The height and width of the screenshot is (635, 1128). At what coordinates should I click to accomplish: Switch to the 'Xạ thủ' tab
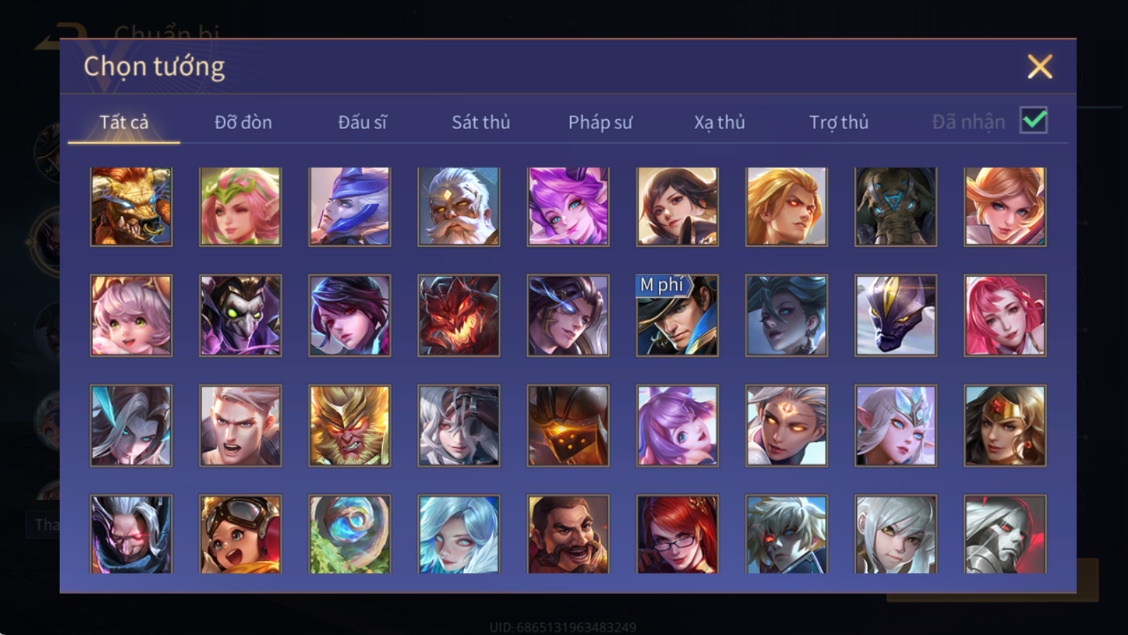(719, 122)
